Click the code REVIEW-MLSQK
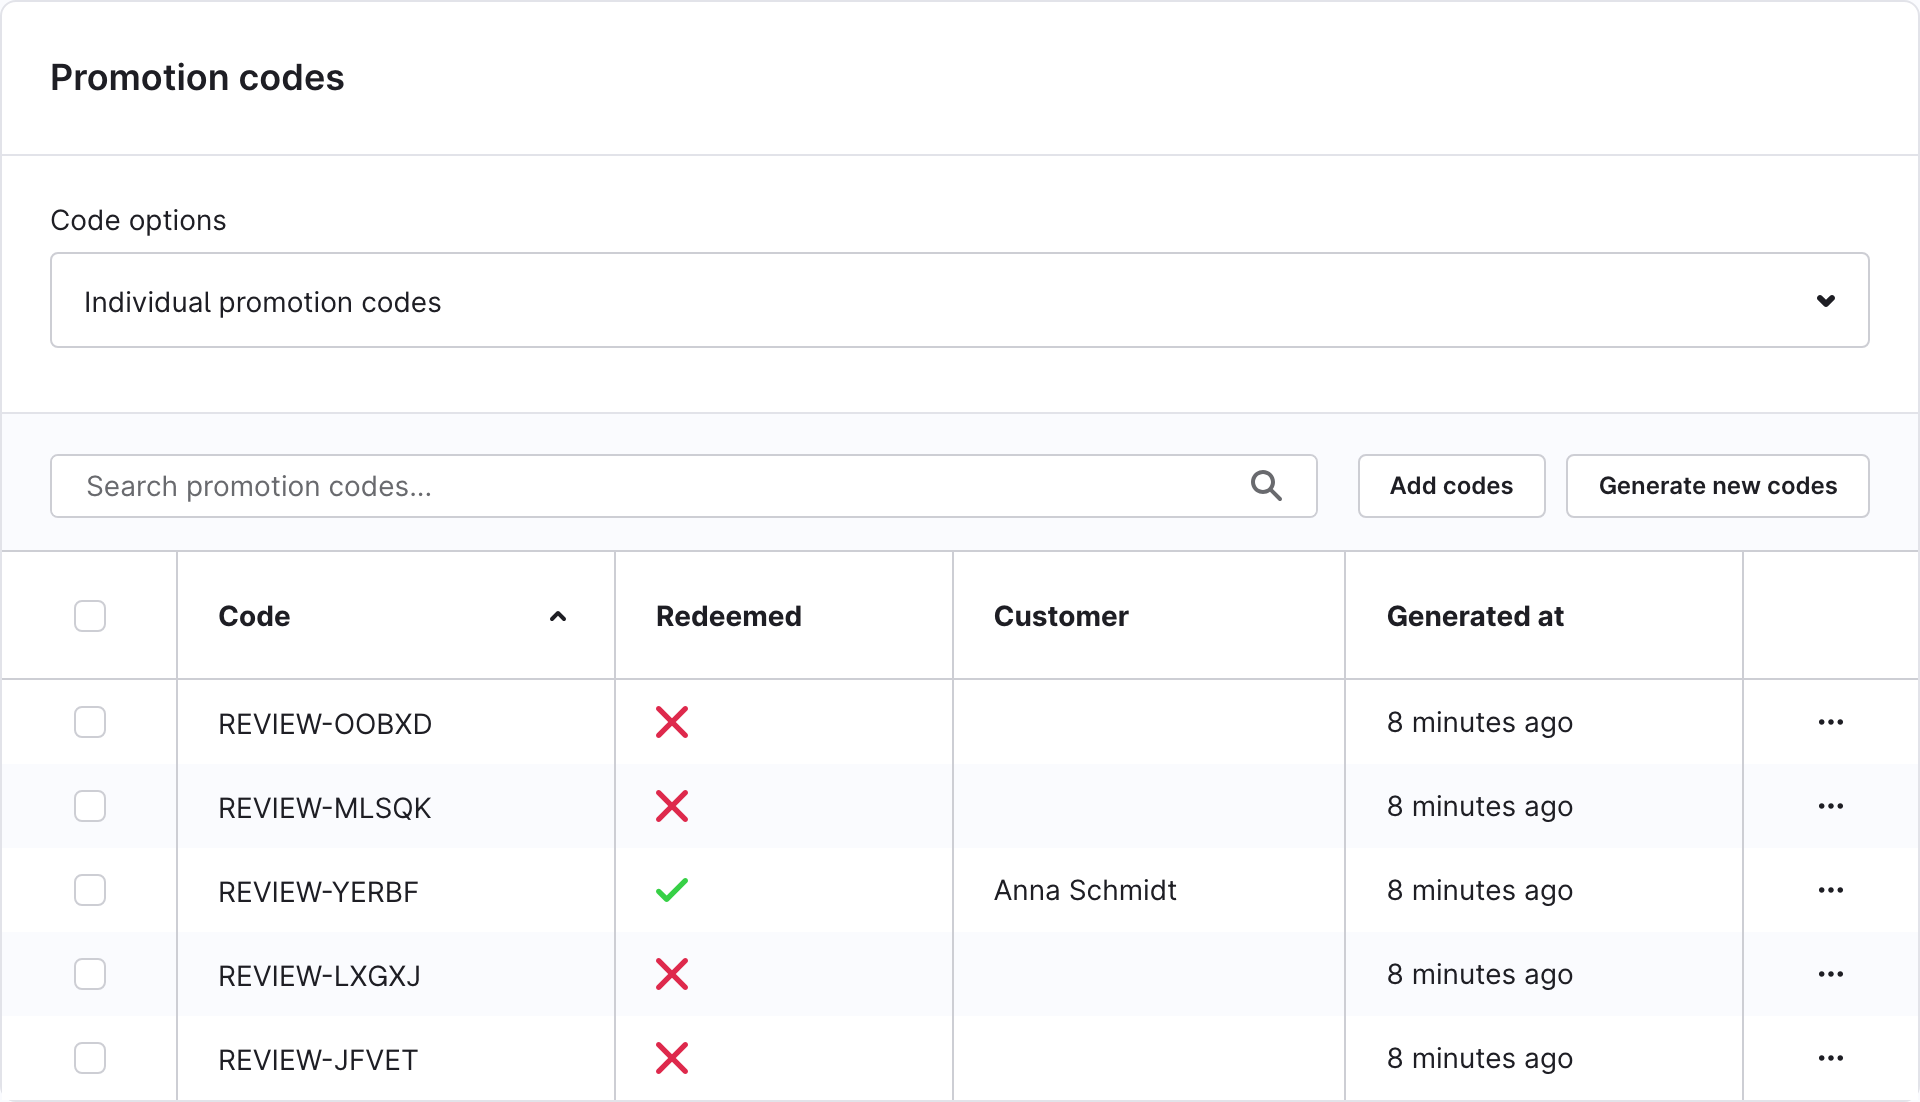The height and width of the screenshot is (1102, 1920). tap(325, 808)
